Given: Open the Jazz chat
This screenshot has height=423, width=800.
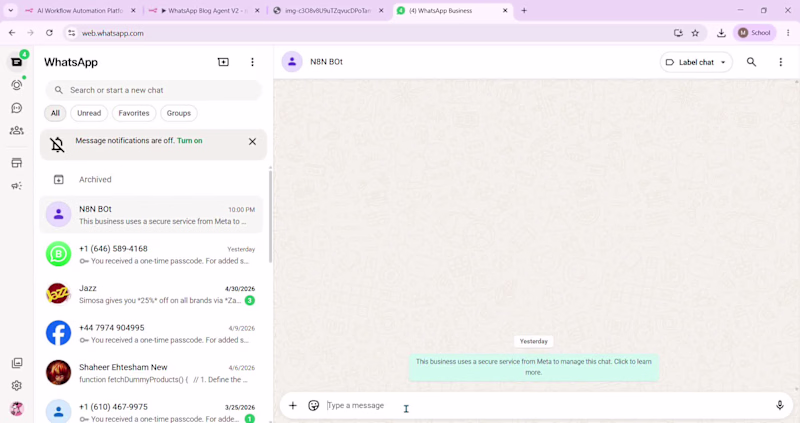Looking at the screenshot, I should click(151, 294).
